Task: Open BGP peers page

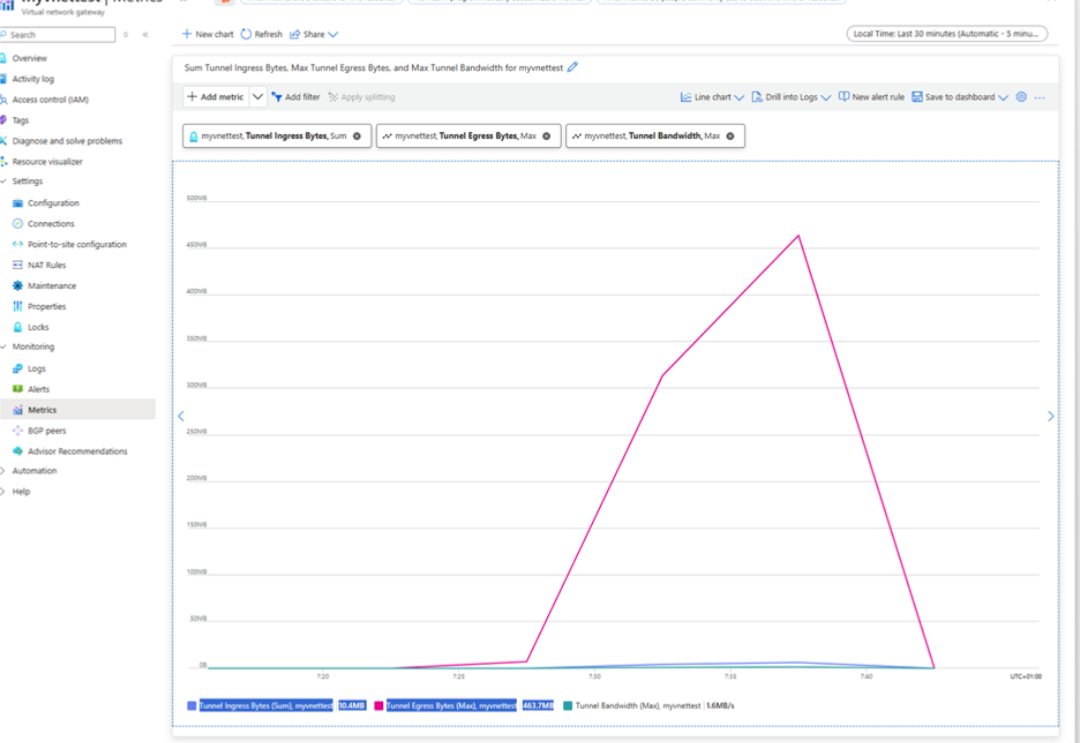Action: click(x=47, y=430)
